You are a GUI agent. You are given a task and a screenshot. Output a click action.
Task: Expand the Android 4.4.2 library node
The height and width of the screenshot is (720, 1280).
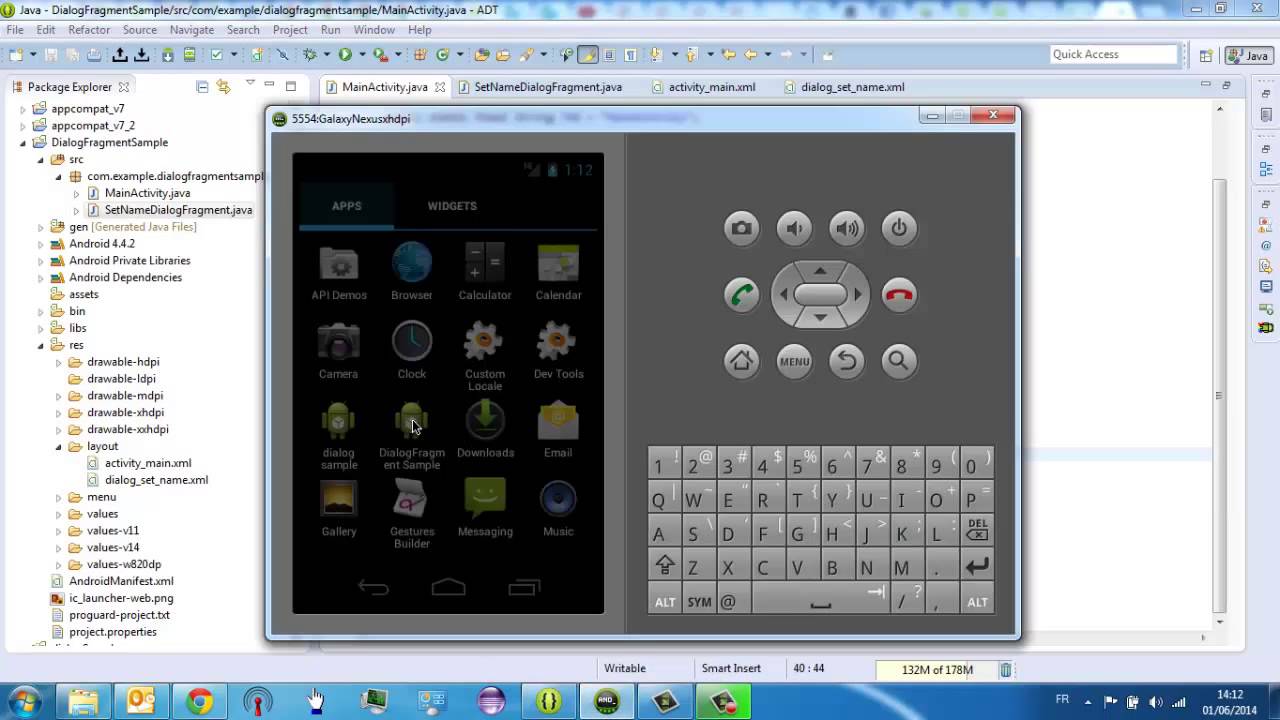pos(41,244)
